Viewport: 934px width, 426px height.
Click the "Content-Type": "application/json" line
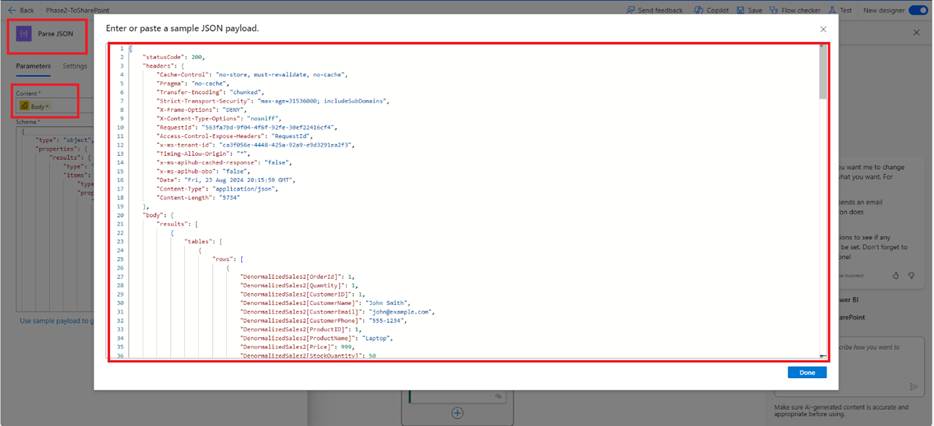219,189
